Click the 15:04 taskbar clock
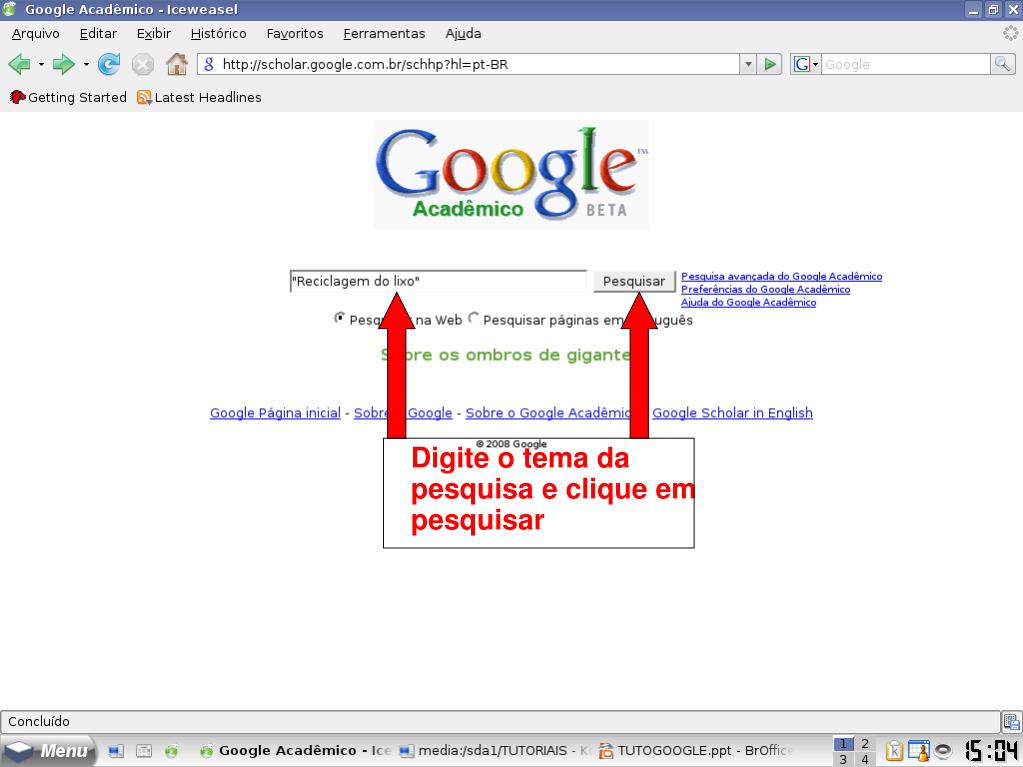Image resolution: width=1023 pixels, height=767 pixels. (991, 751)
